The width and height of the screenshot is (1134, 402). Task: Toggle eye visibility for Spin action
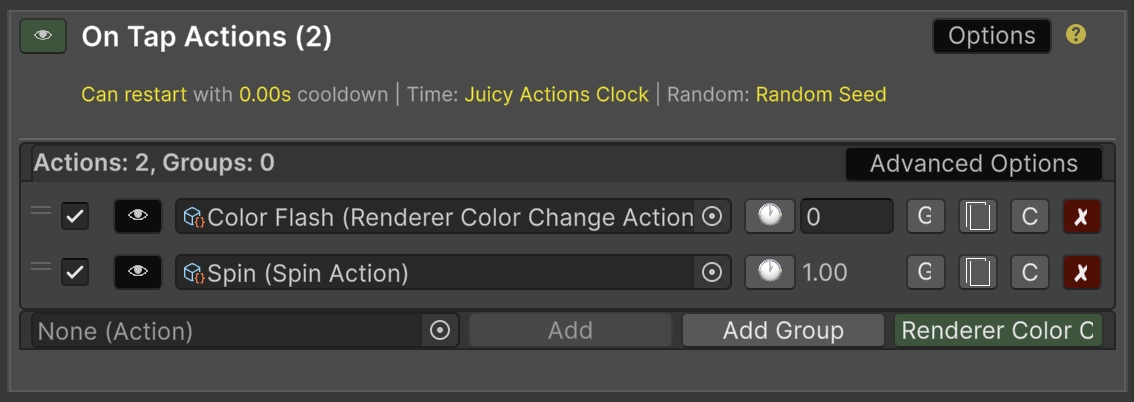[x=138, y=272]
